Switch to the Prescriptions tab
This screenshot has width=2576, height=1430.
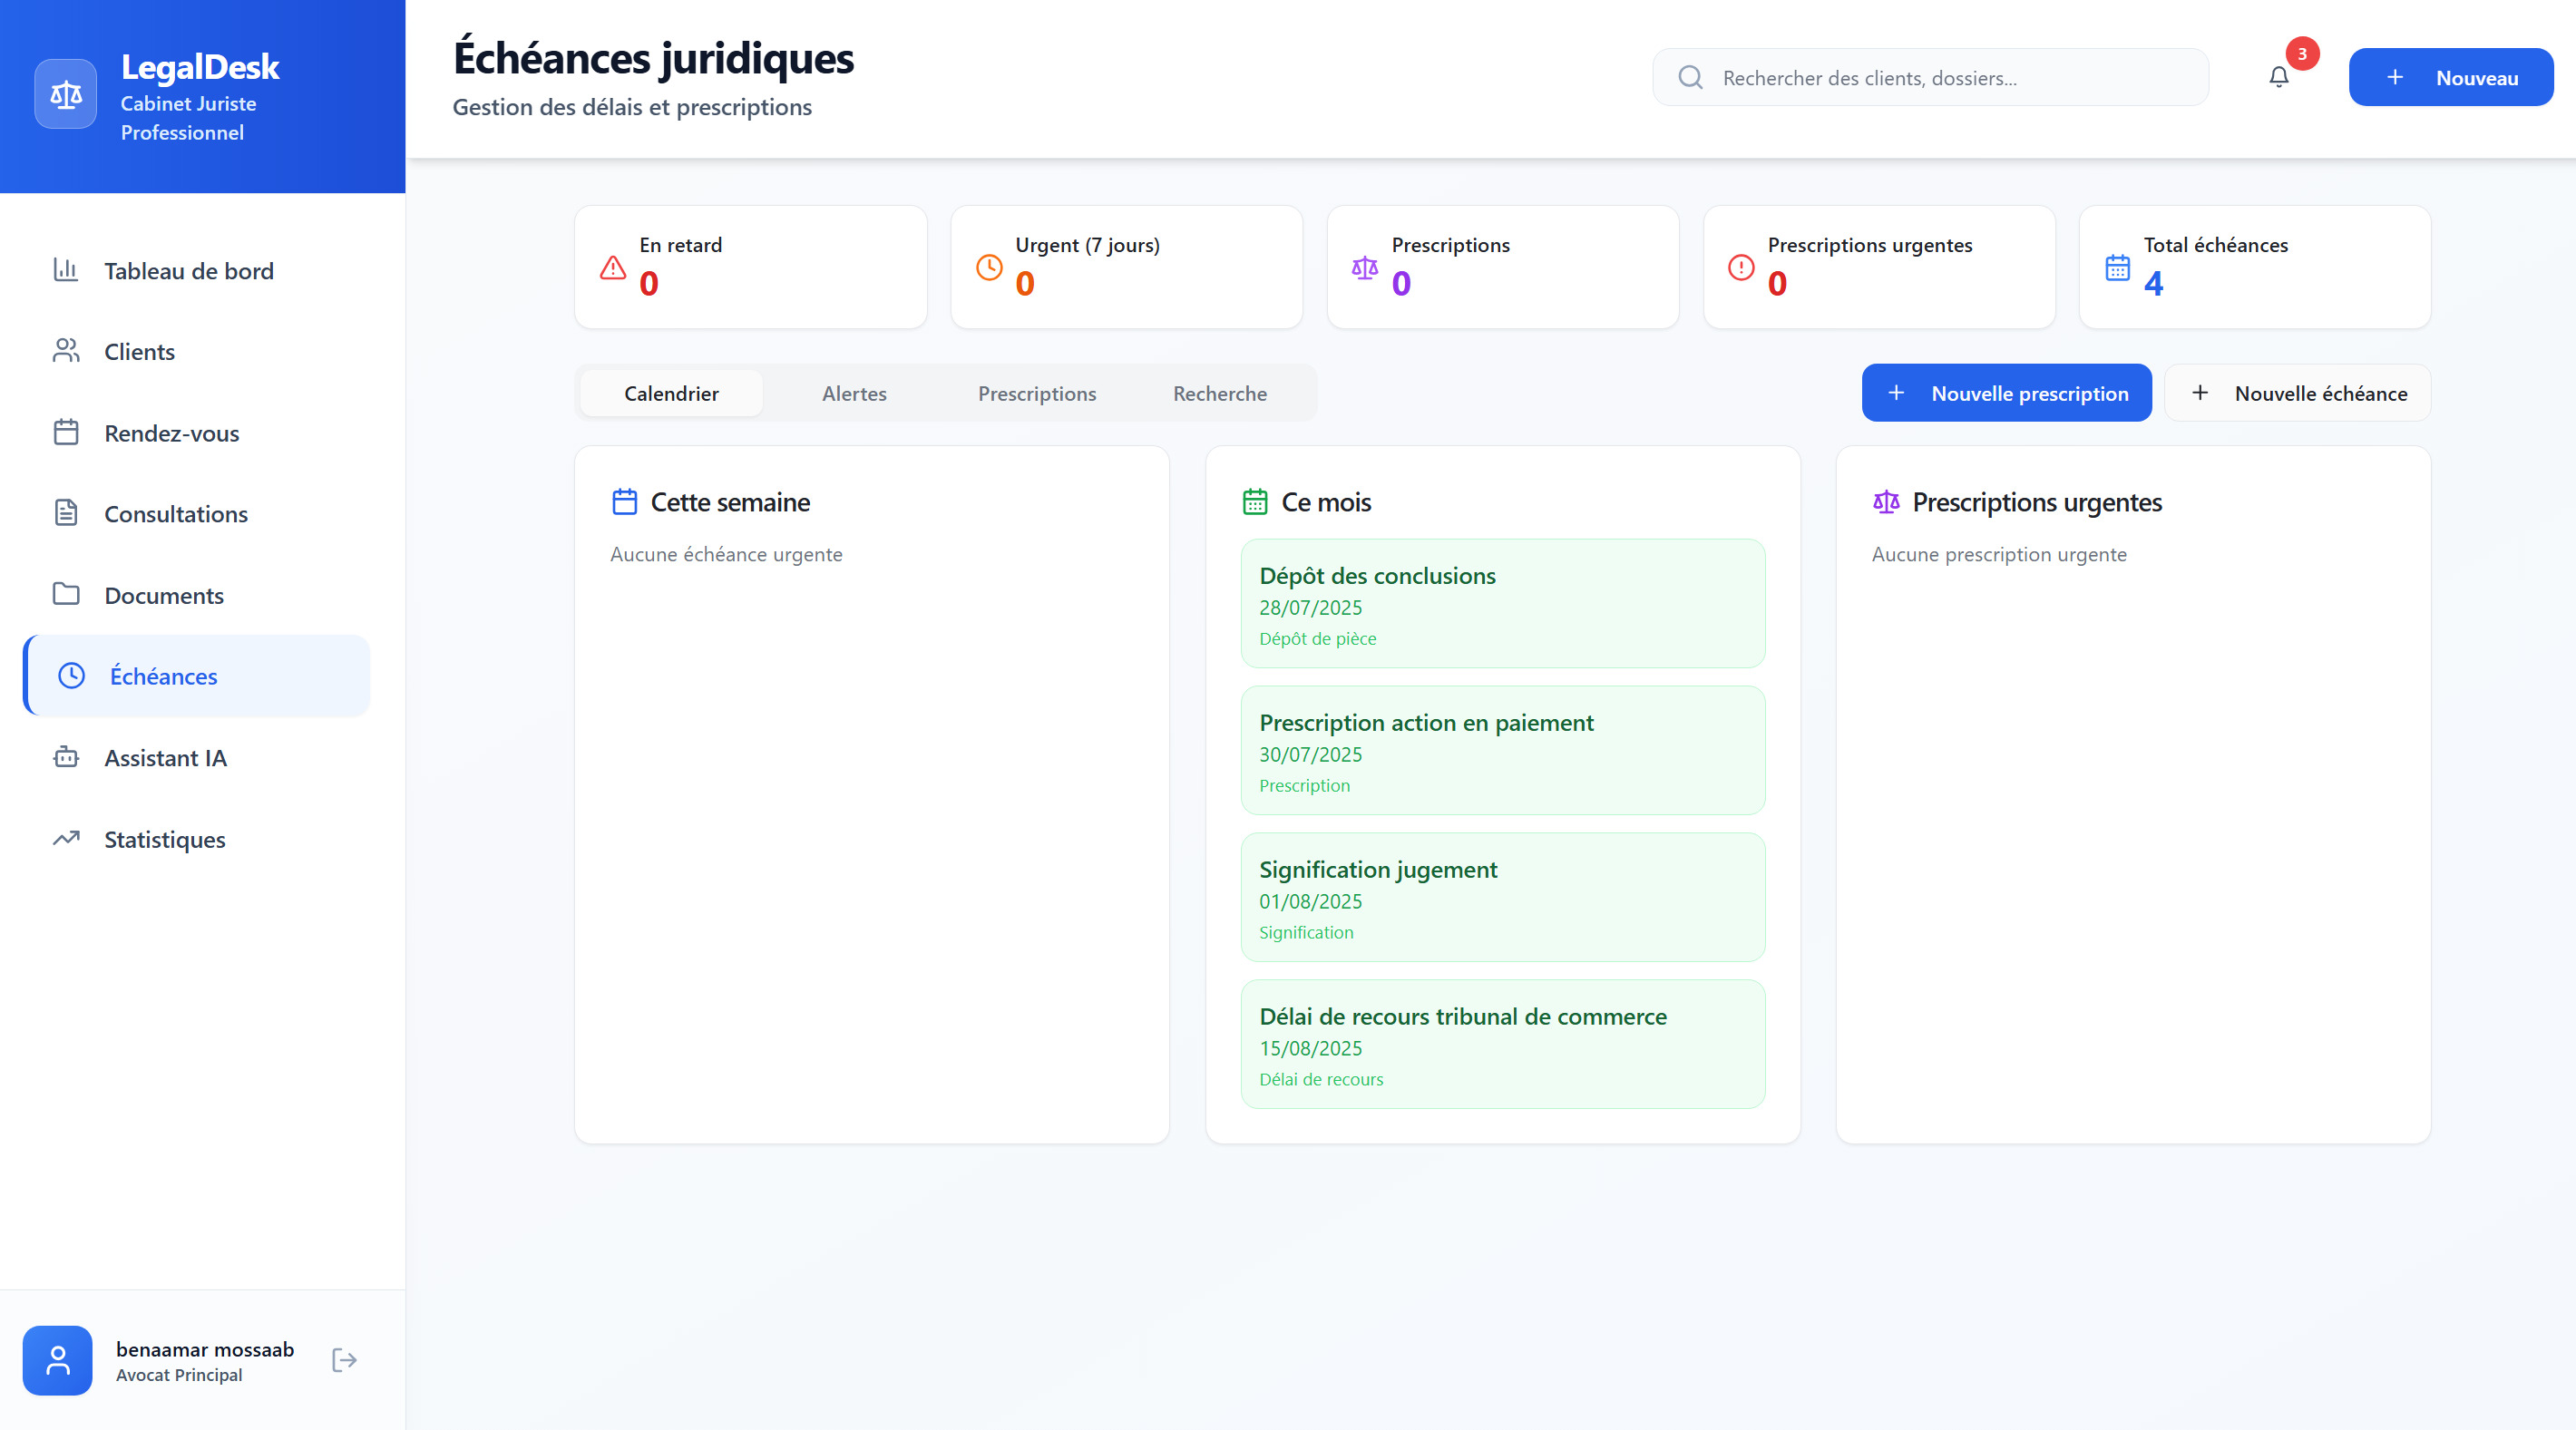[1036, 393]
